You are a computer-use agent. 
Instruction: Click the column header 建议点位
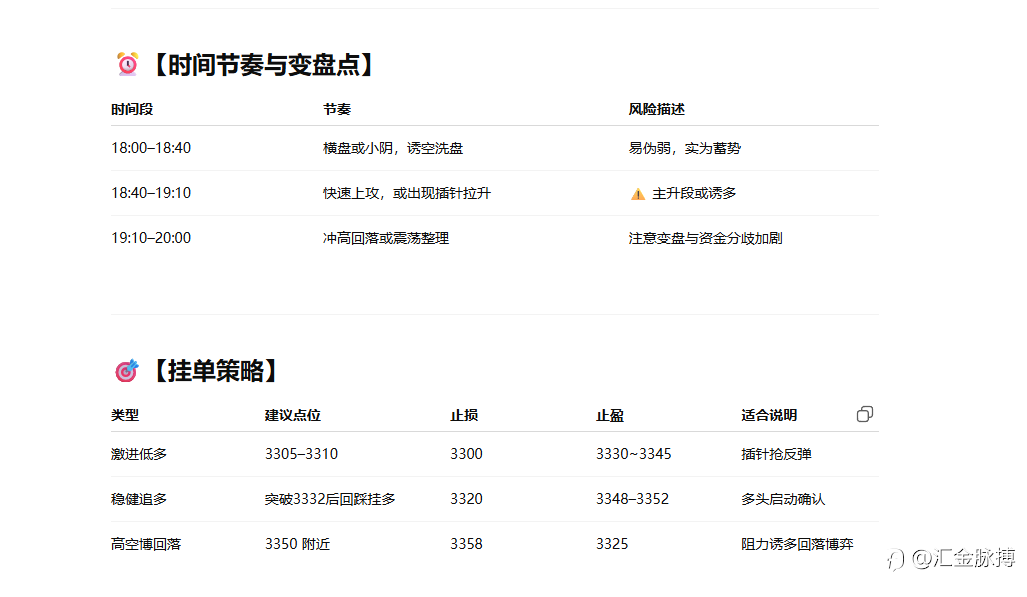click(x=293, y=415)
